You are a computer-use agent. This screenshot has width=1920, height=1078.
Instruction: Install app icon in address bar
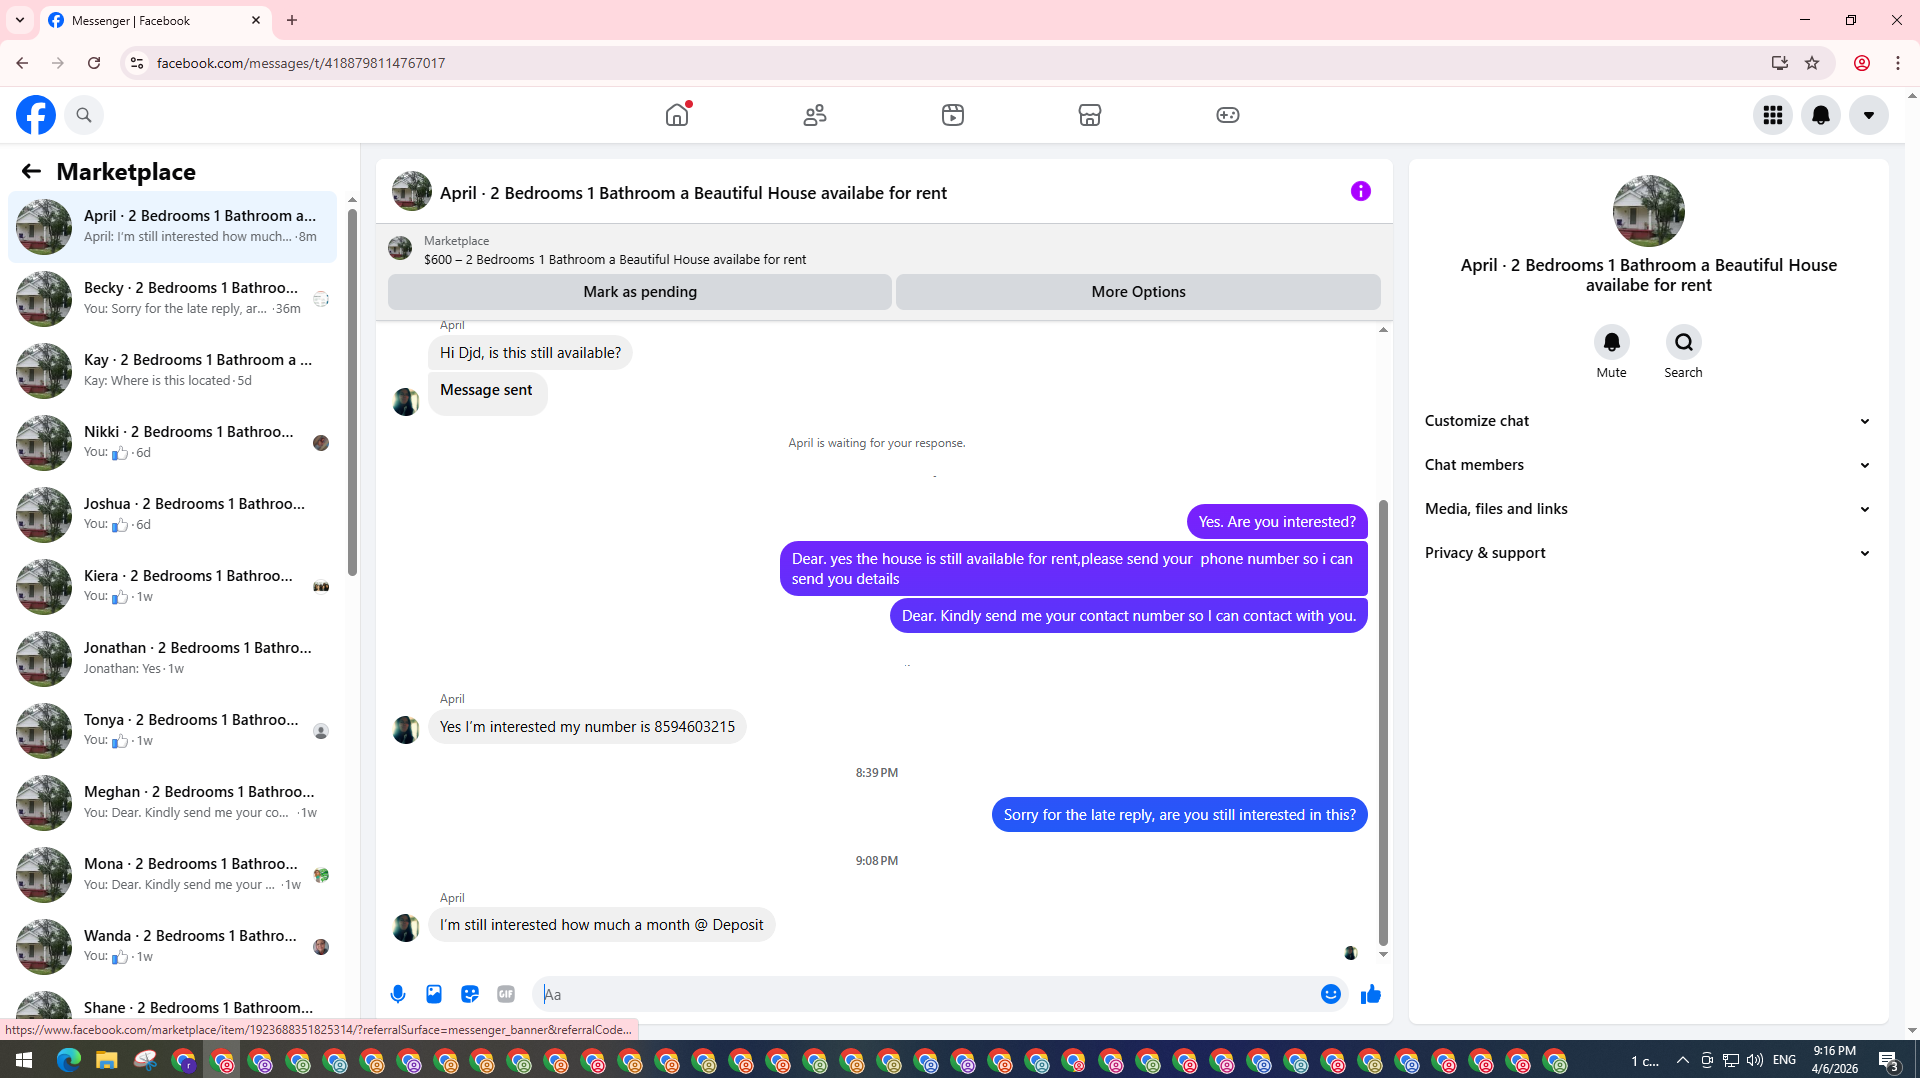[1779, 63]
